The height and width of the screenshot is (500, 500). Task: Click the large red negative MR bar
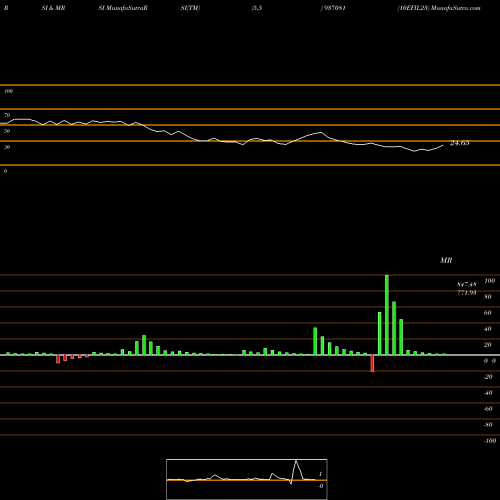[x=372, y=363]
